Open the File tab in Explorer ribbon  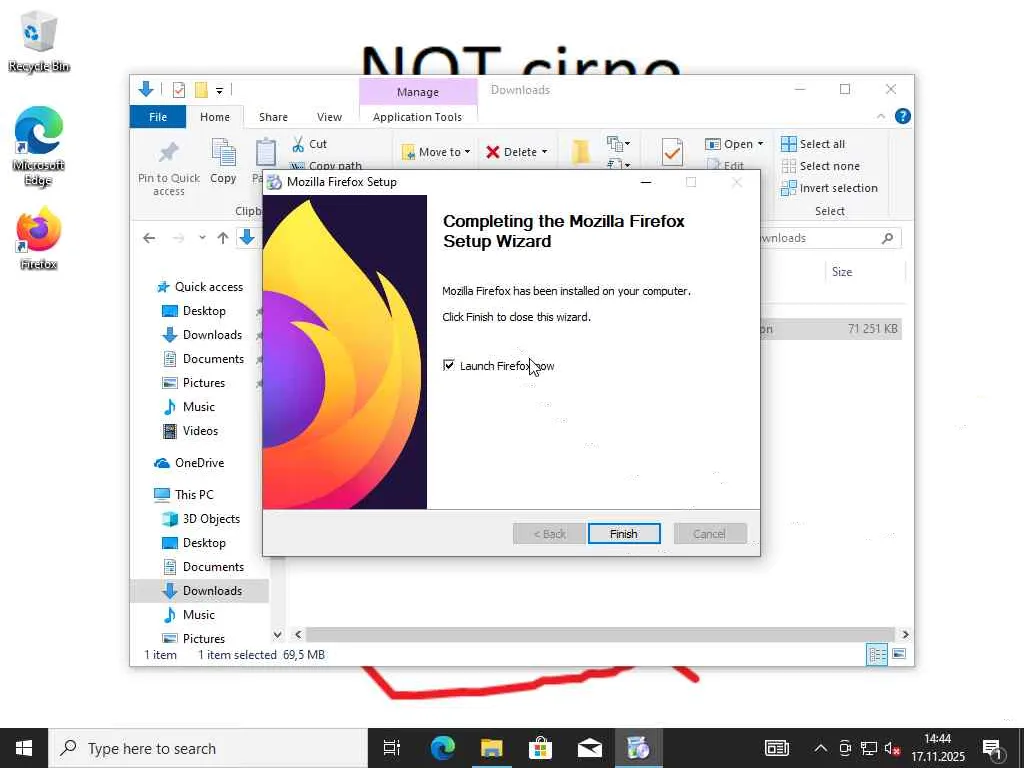click(158, 117)
